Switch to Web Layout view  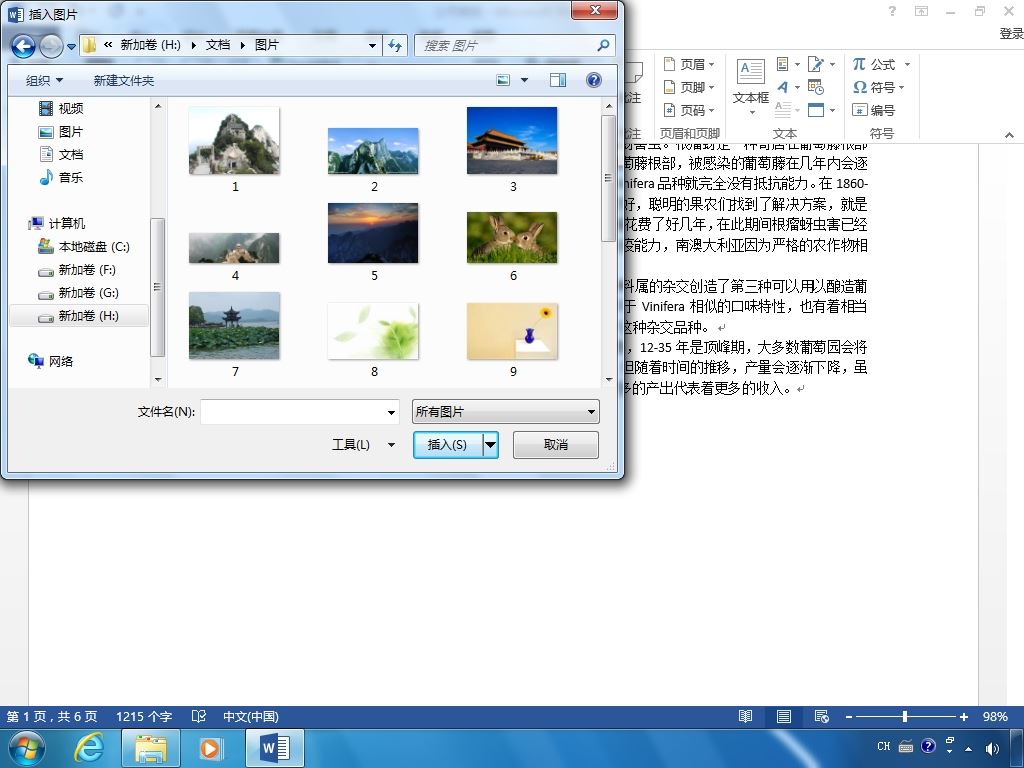pyautogui.click(x=822, y=716)
